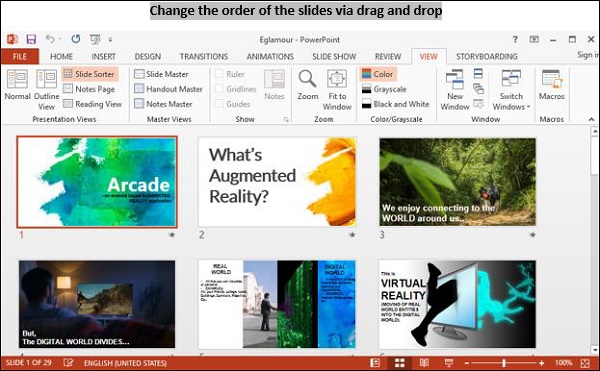The height and width of the screenshot is (371, 600).
Task: Click the Sign in link
Action: 588,55
